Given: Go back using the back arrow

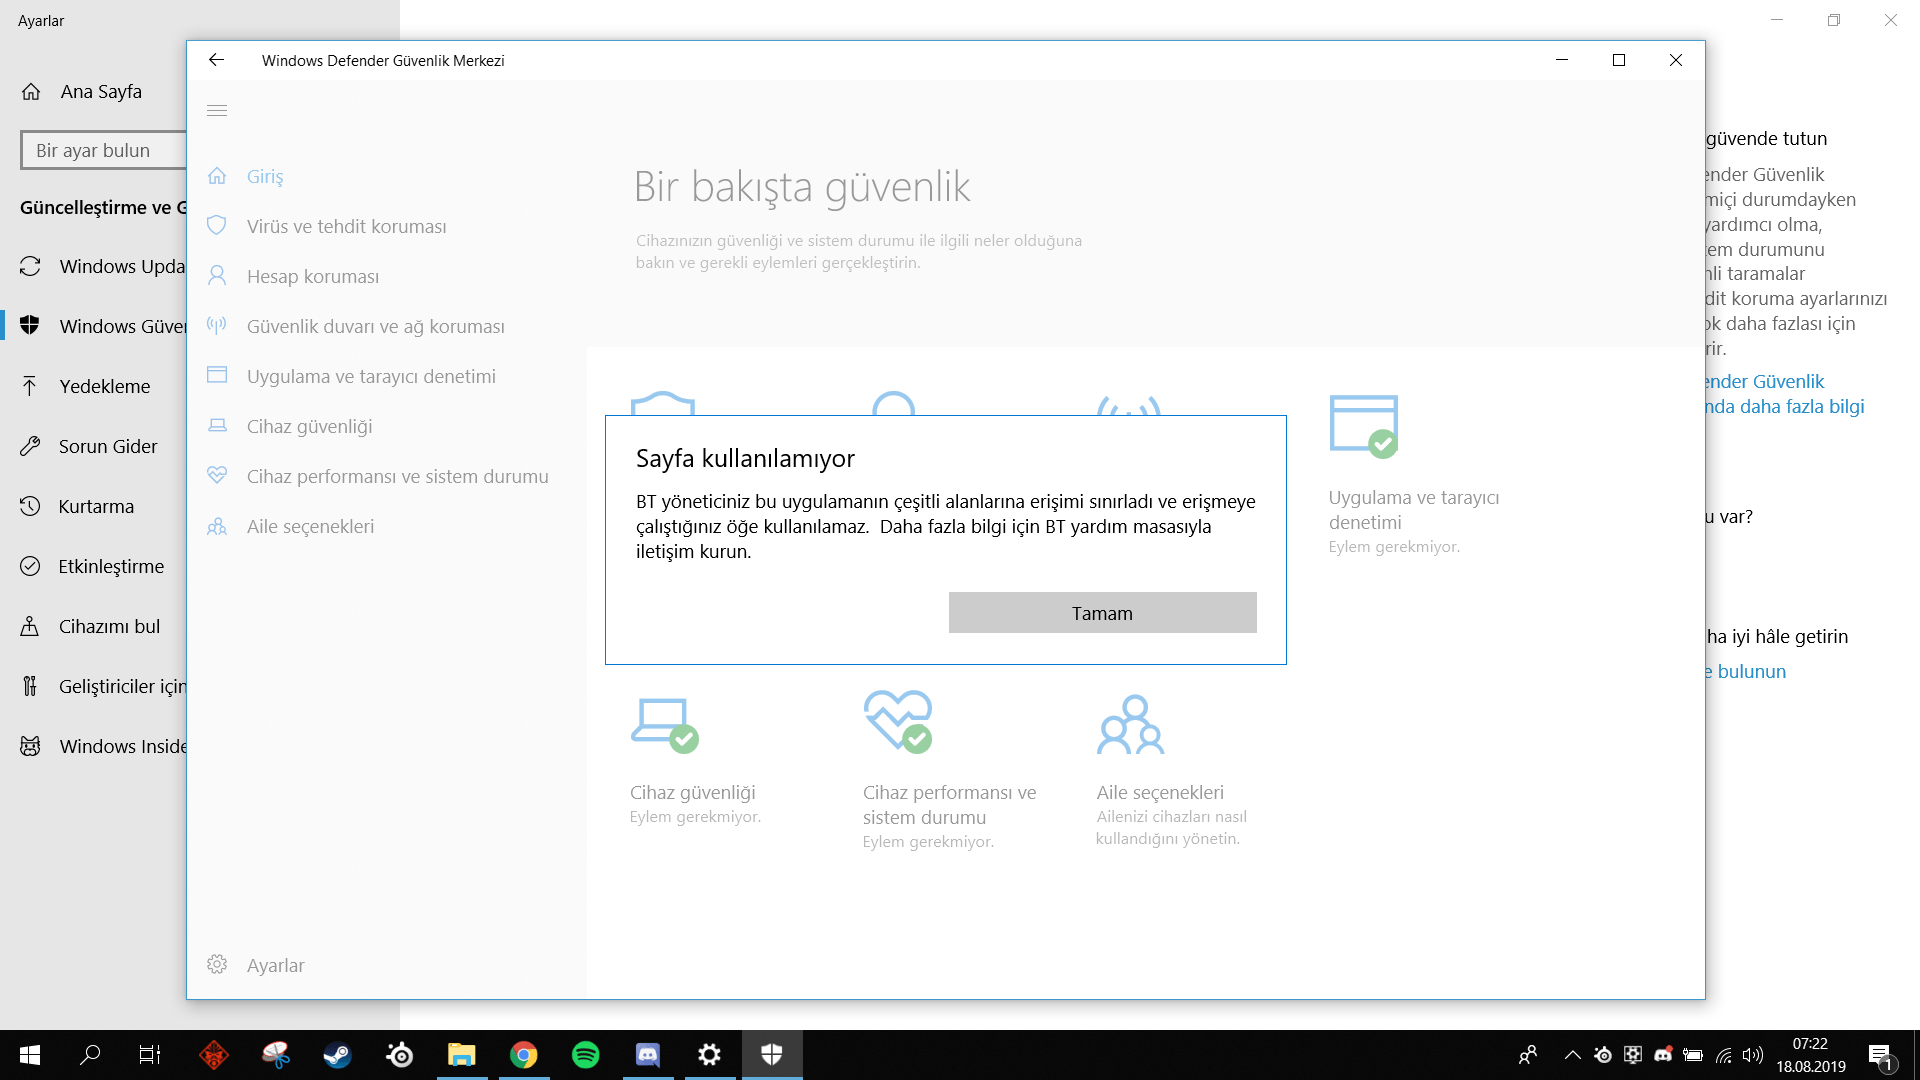Looking at the screenshot, I should [216, 60].
